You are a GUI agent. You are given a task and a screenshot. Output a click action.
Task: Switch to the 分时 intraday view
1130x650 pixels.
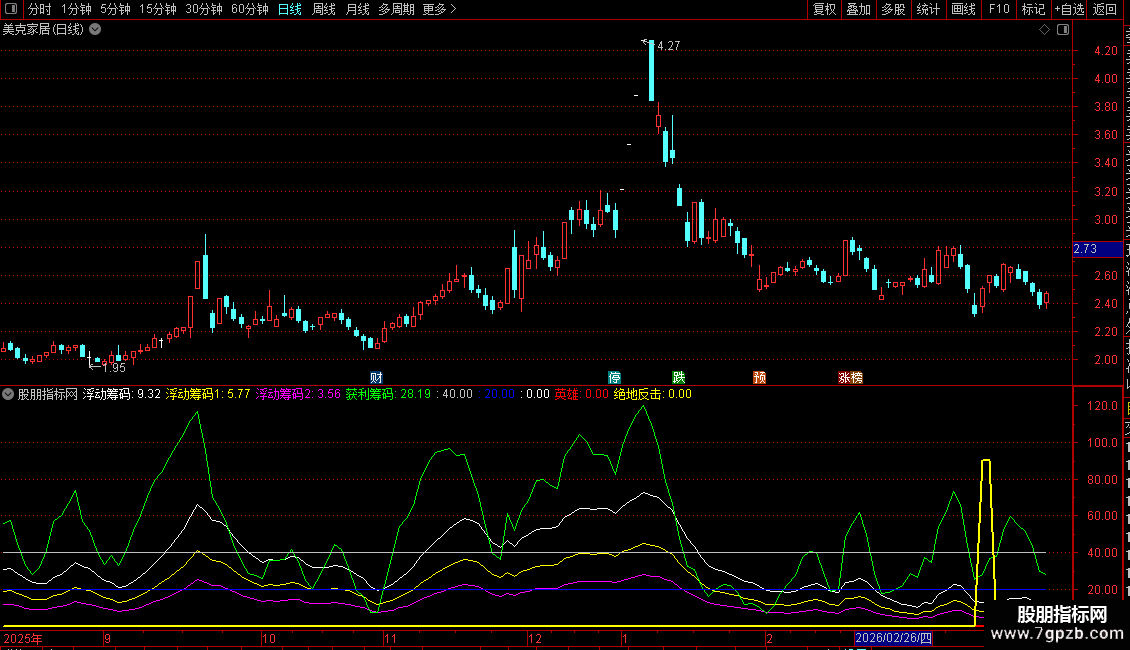pyautogui.click(x=39, y=10)
